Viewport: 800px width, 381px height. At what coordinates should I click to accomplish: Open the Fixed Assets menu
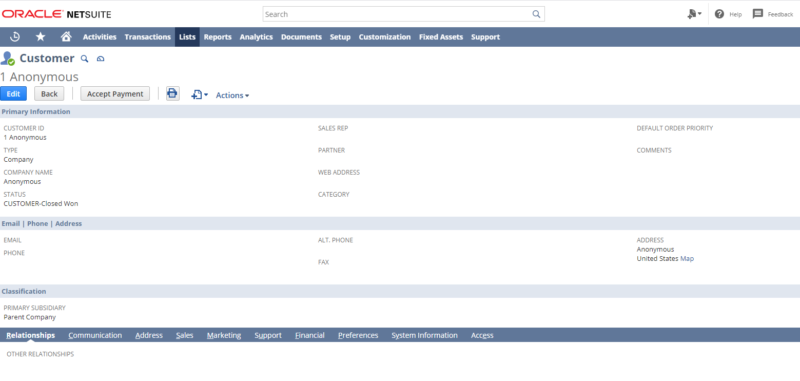(441, 37)
